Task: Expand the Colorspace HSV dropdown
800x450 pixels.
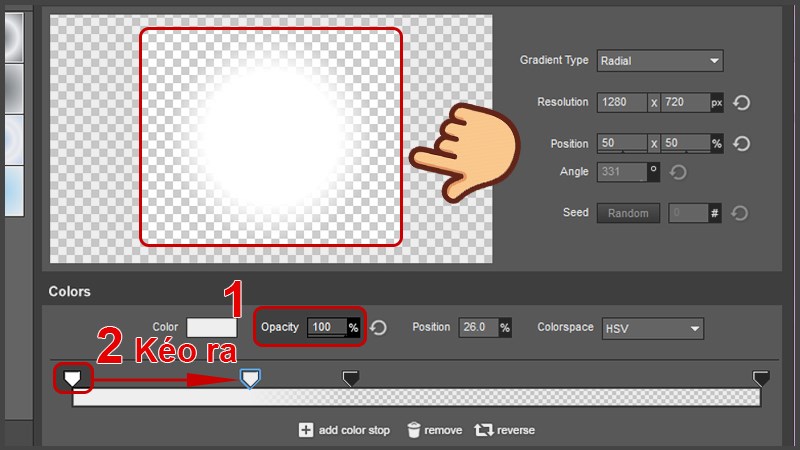Action: [x=651, y=328]
